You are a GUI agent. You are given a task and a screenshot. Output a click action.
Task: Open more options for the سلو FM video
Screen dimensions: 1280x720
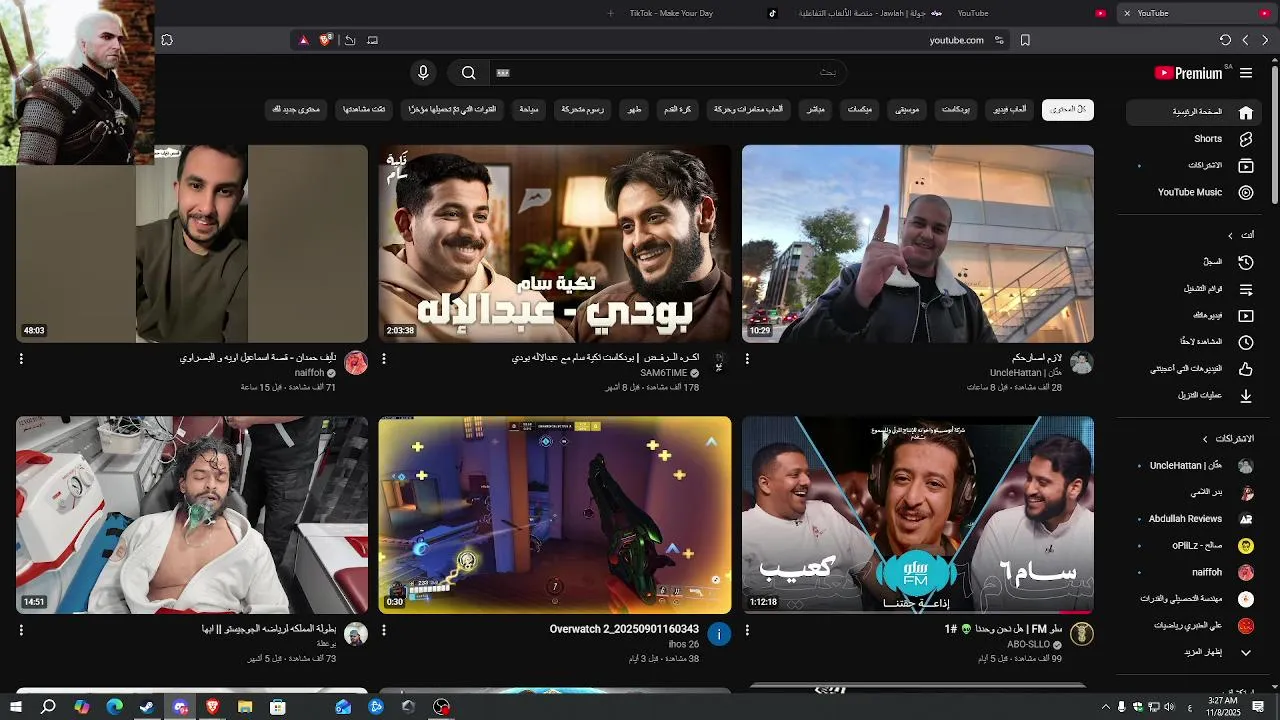747,631
